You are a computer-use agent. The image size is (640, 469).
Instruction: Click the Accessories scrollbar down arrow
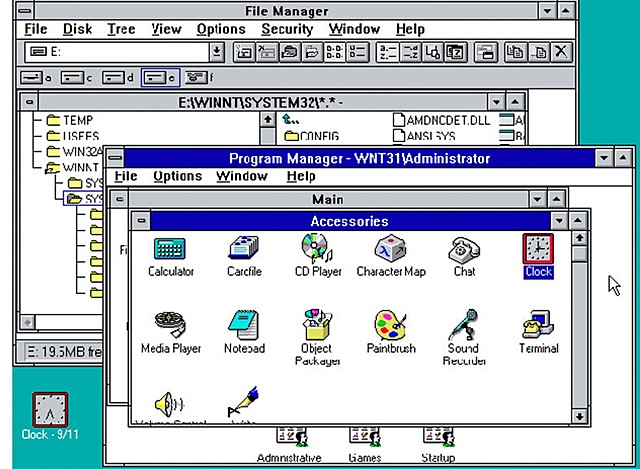580,416
